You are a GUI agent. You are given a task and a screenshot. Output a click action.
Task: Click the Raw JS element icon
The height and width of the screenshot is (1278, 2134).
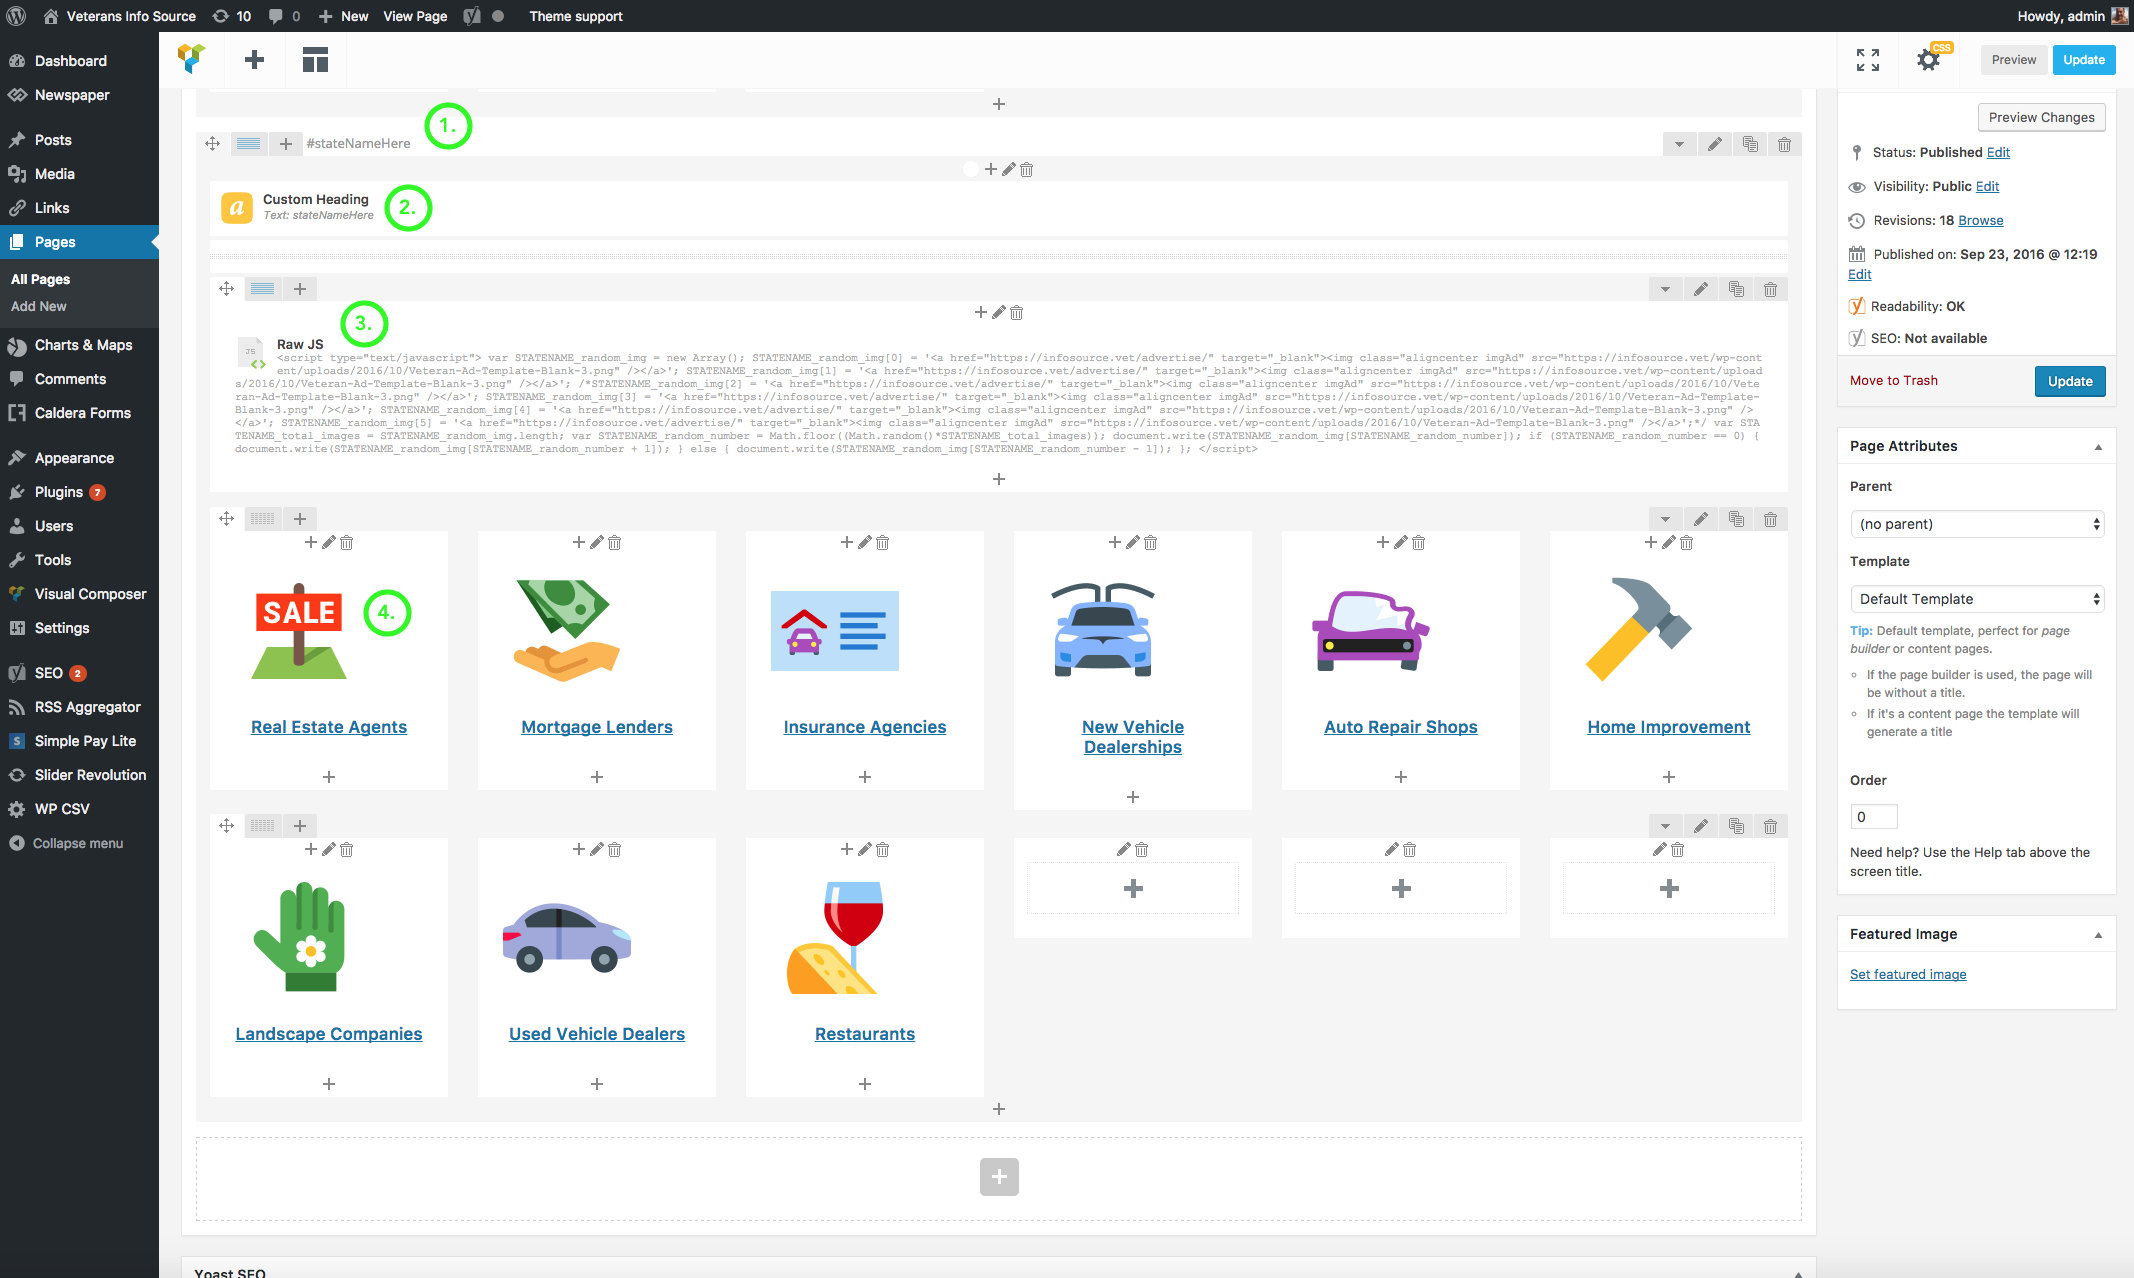click(x=251, y=352)
